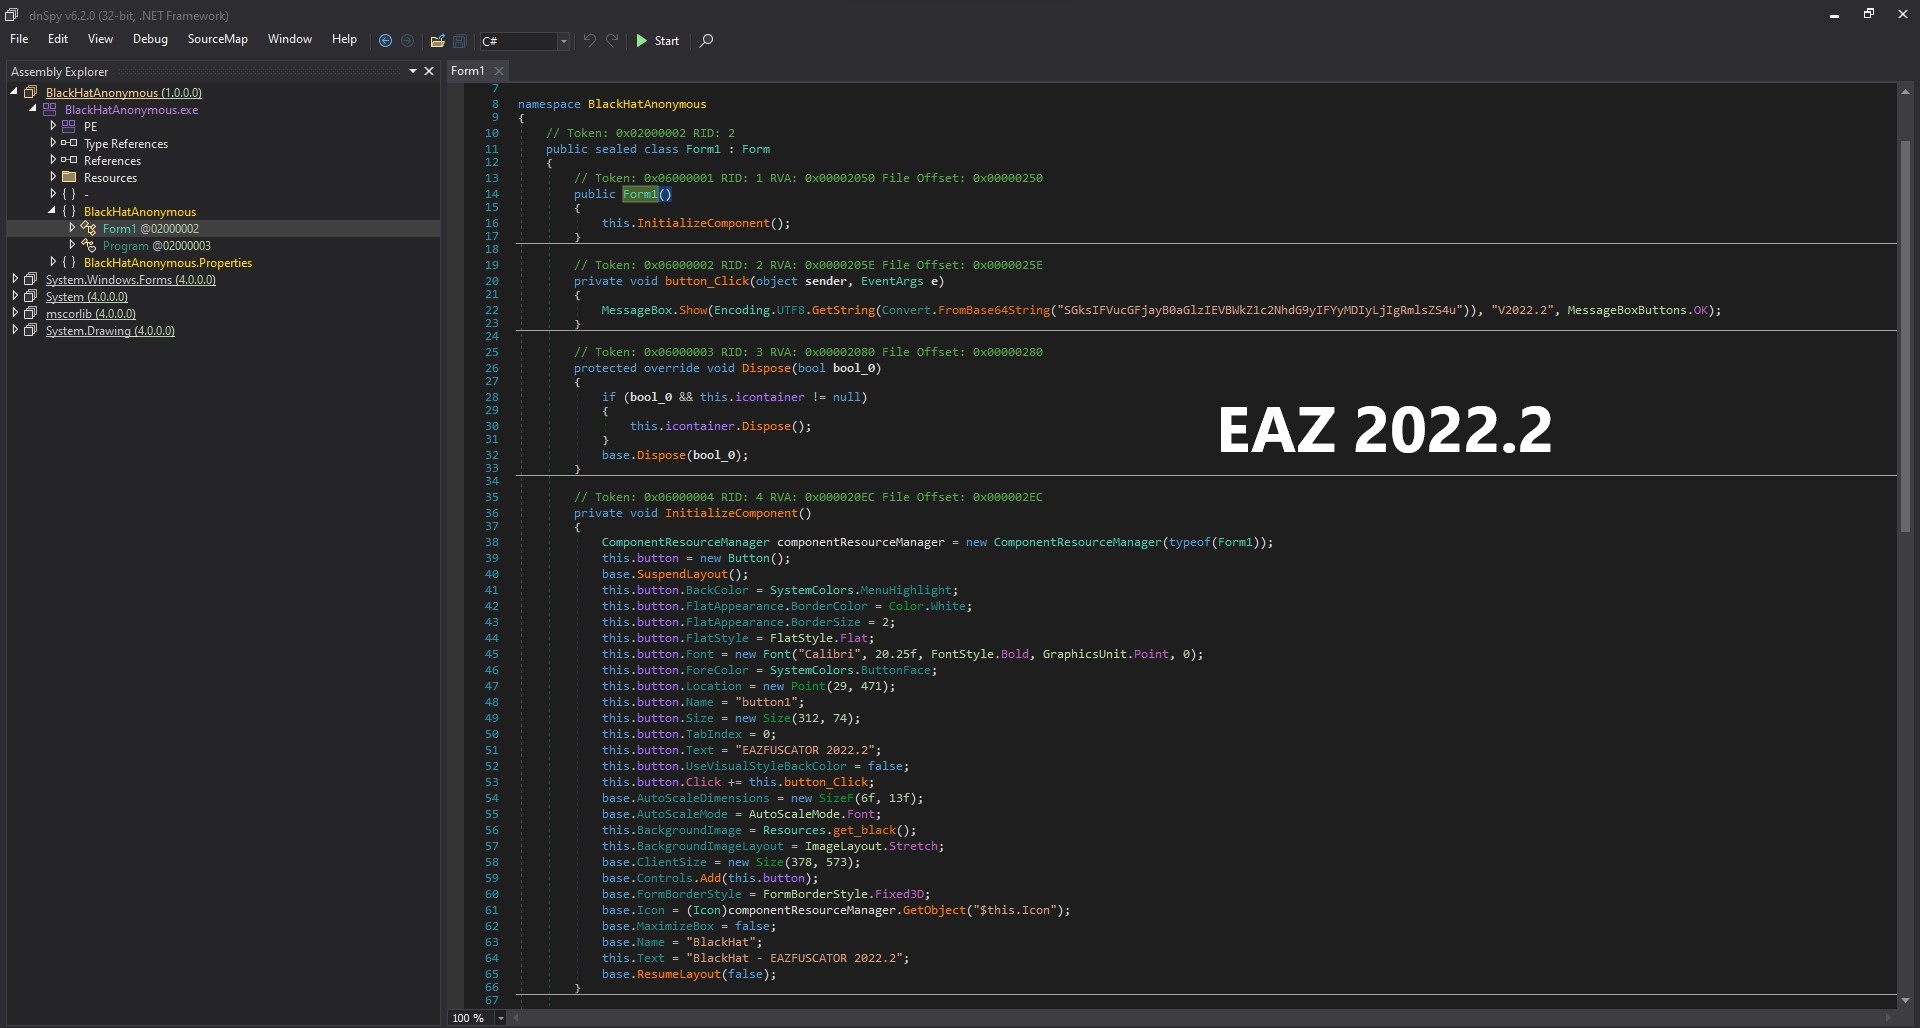Open the 100 % zoom dropdown
The width and height of the screenshot is (1920, 1028).
(500, 1018)
